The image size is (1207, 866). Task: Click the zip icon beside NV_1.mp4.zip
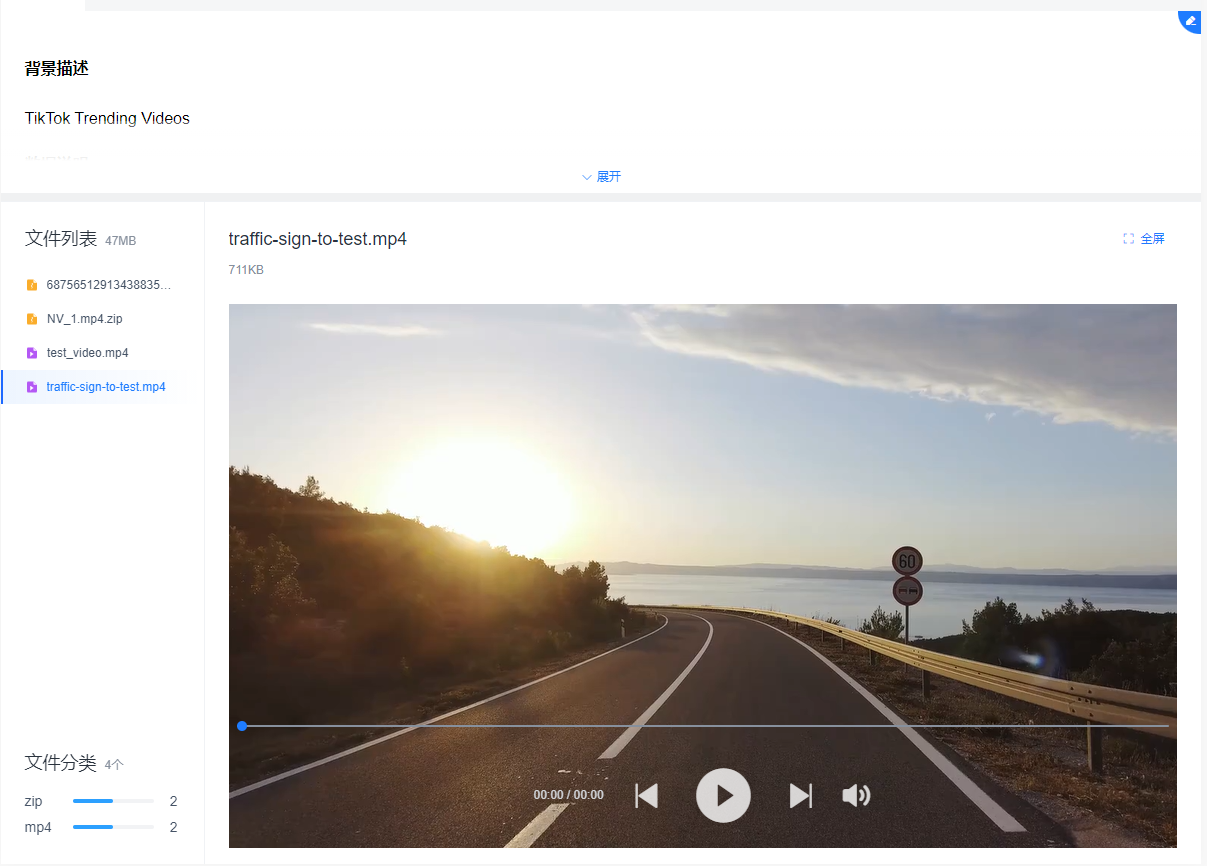click(32, 319)
